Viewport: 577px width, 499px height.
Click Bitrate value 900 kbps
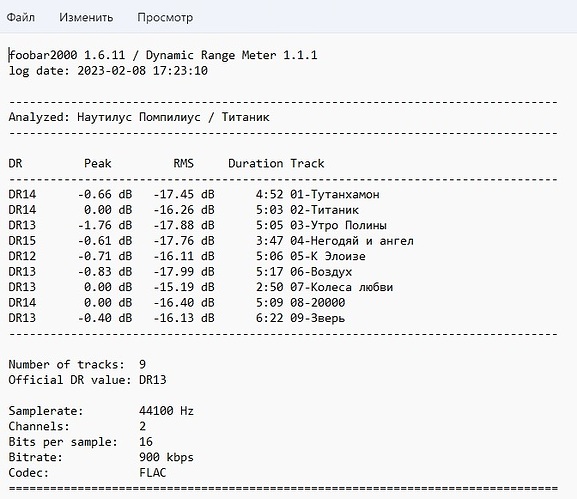pos(166,457)
